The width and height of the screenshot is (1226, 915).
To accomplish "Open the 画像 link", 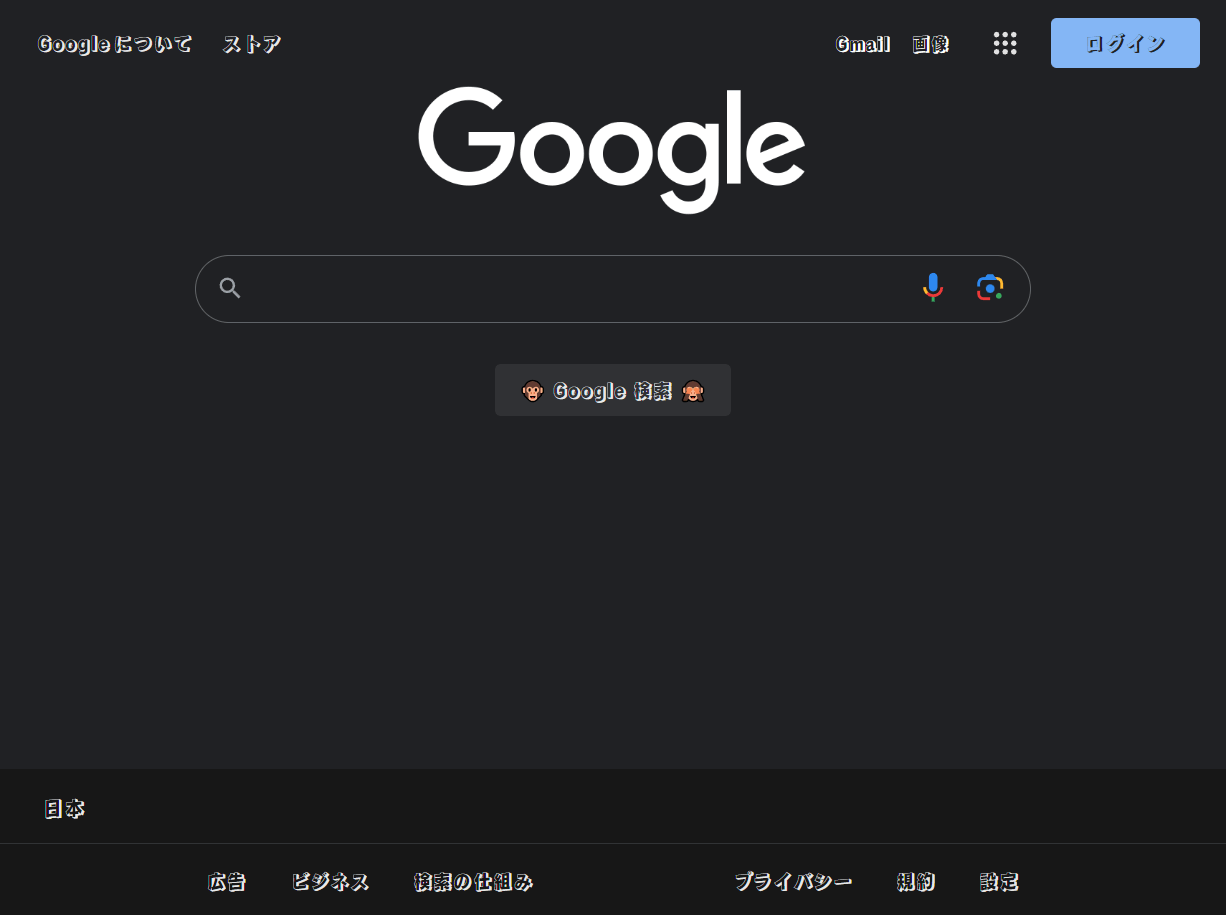I will (930, 44).
